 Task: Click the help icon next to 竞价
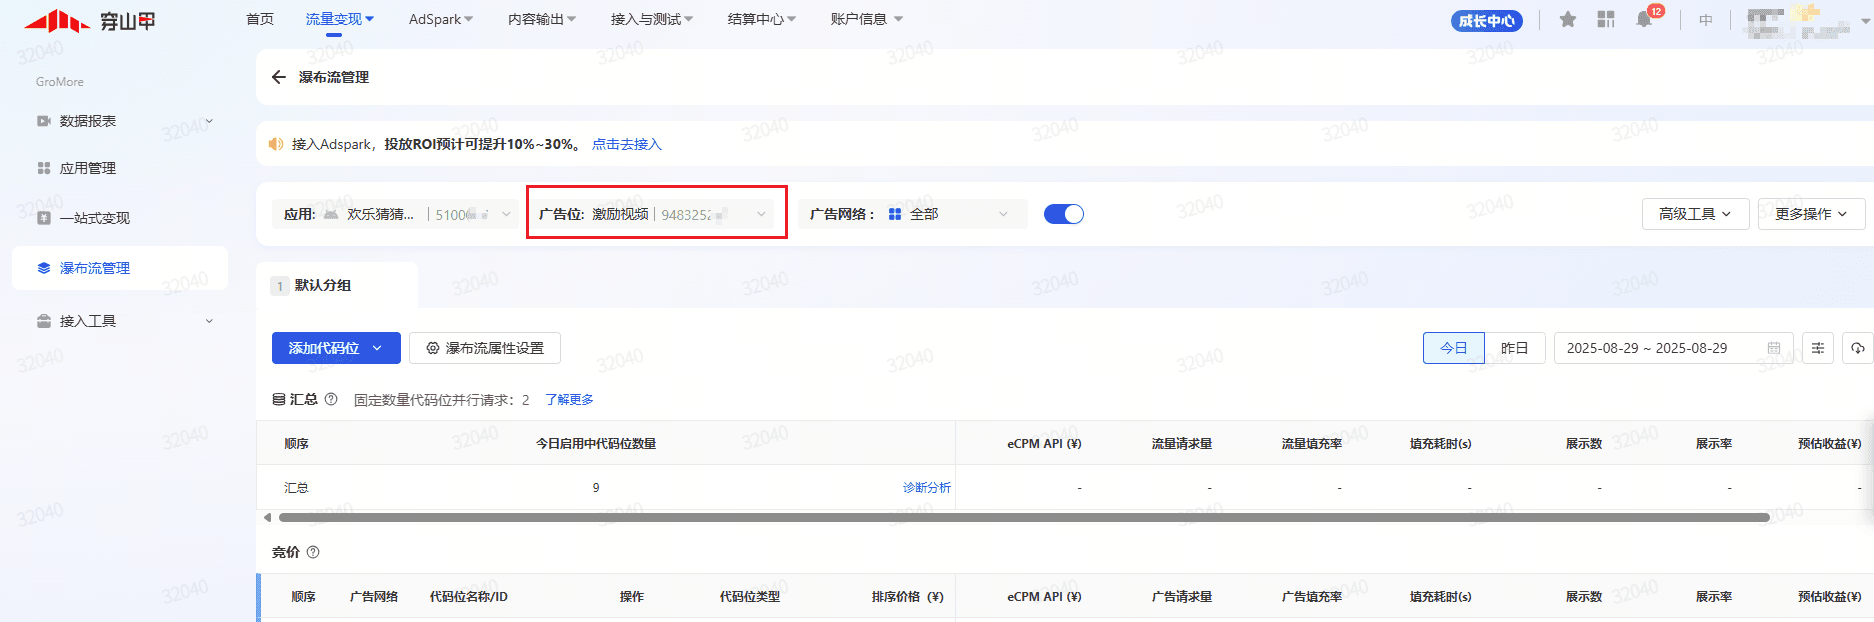(313, 552)
